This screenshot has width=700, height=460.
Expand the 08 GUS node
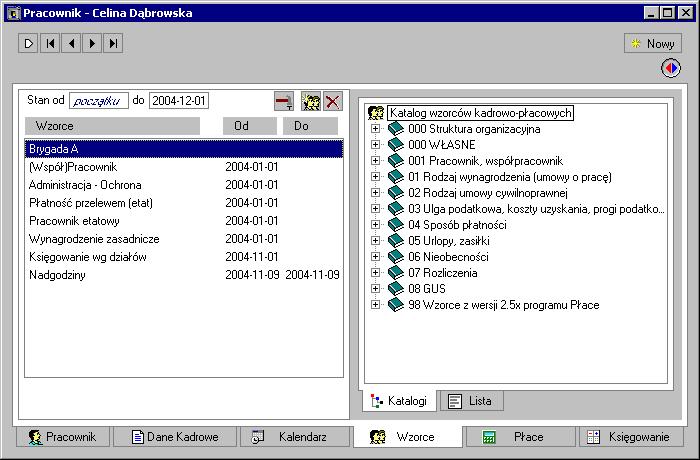click(375, 289)
